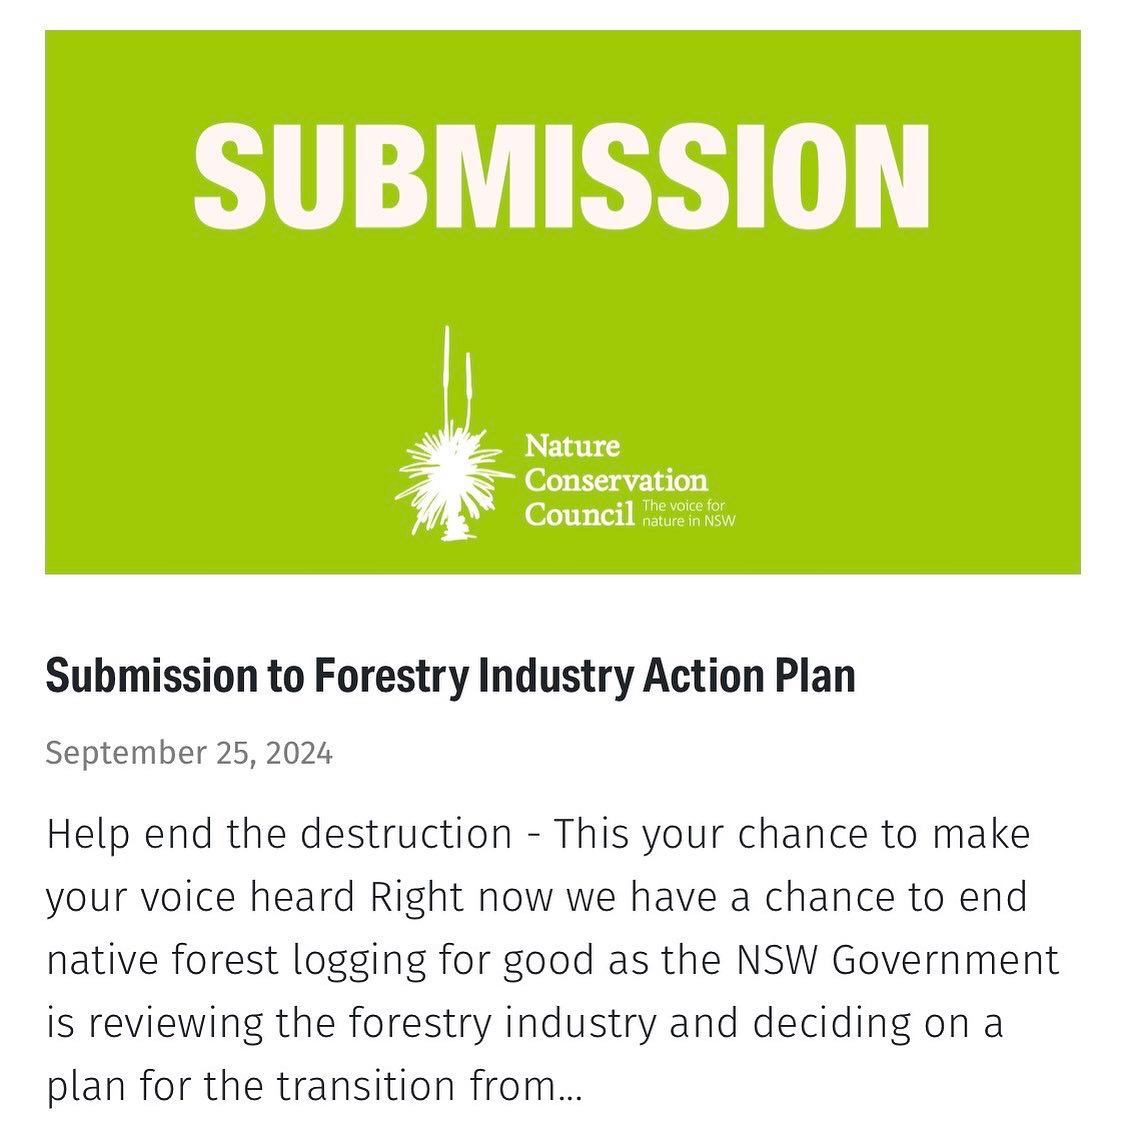
Task: Click the grass tree logo icon
Action: click(453, 434)
